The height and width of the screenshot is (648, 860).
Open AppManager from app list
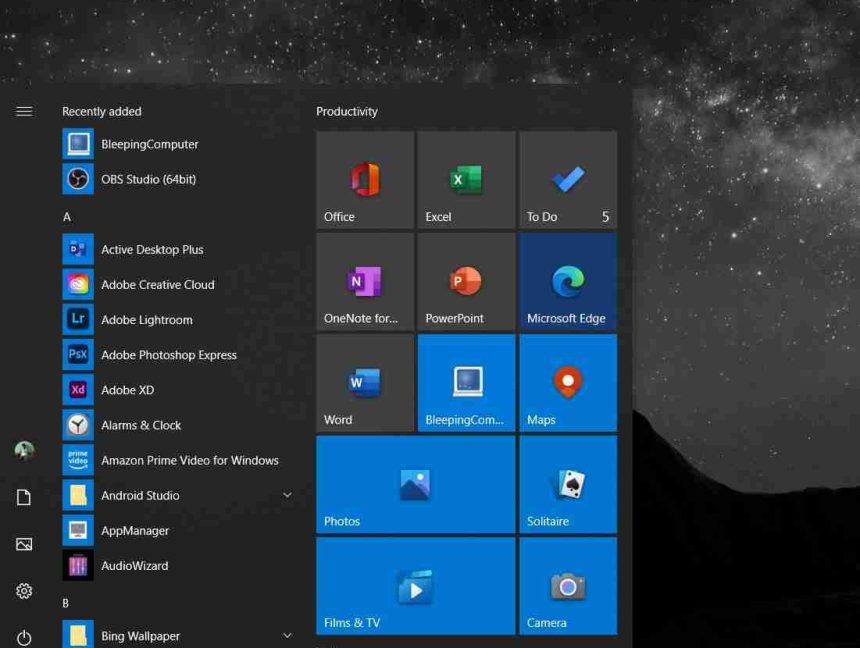178,530
